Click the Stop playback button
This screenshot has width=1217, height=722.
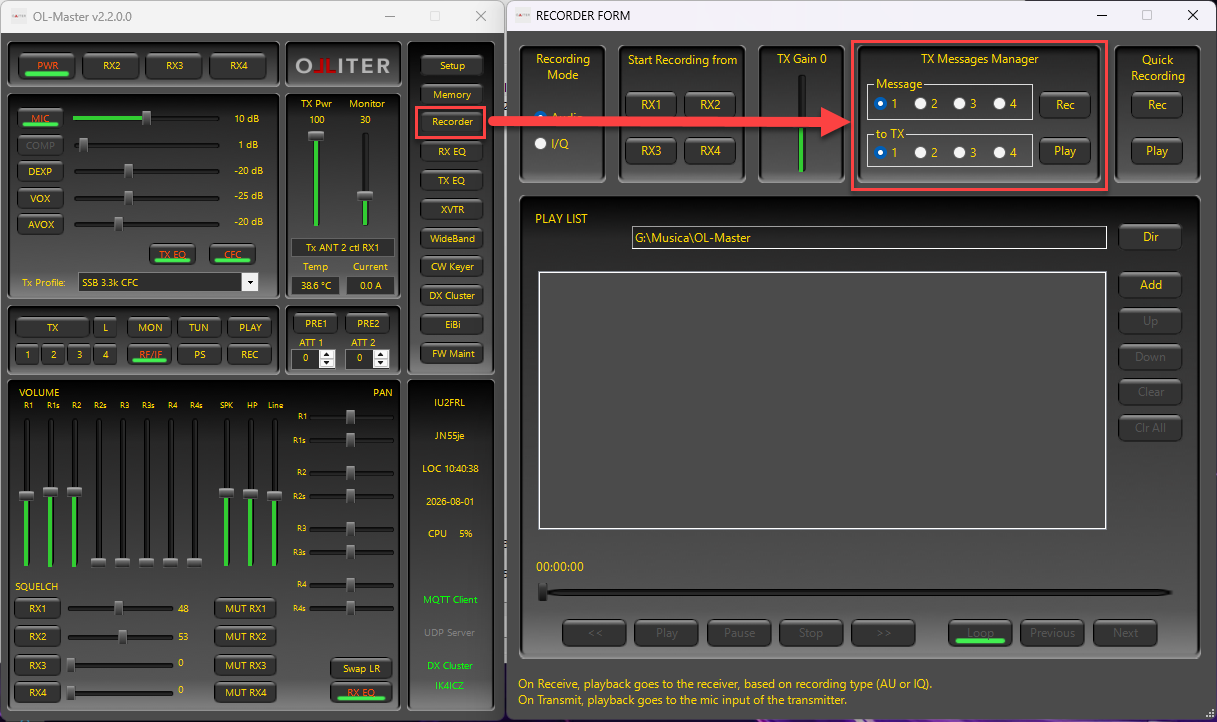pos(810,633)
